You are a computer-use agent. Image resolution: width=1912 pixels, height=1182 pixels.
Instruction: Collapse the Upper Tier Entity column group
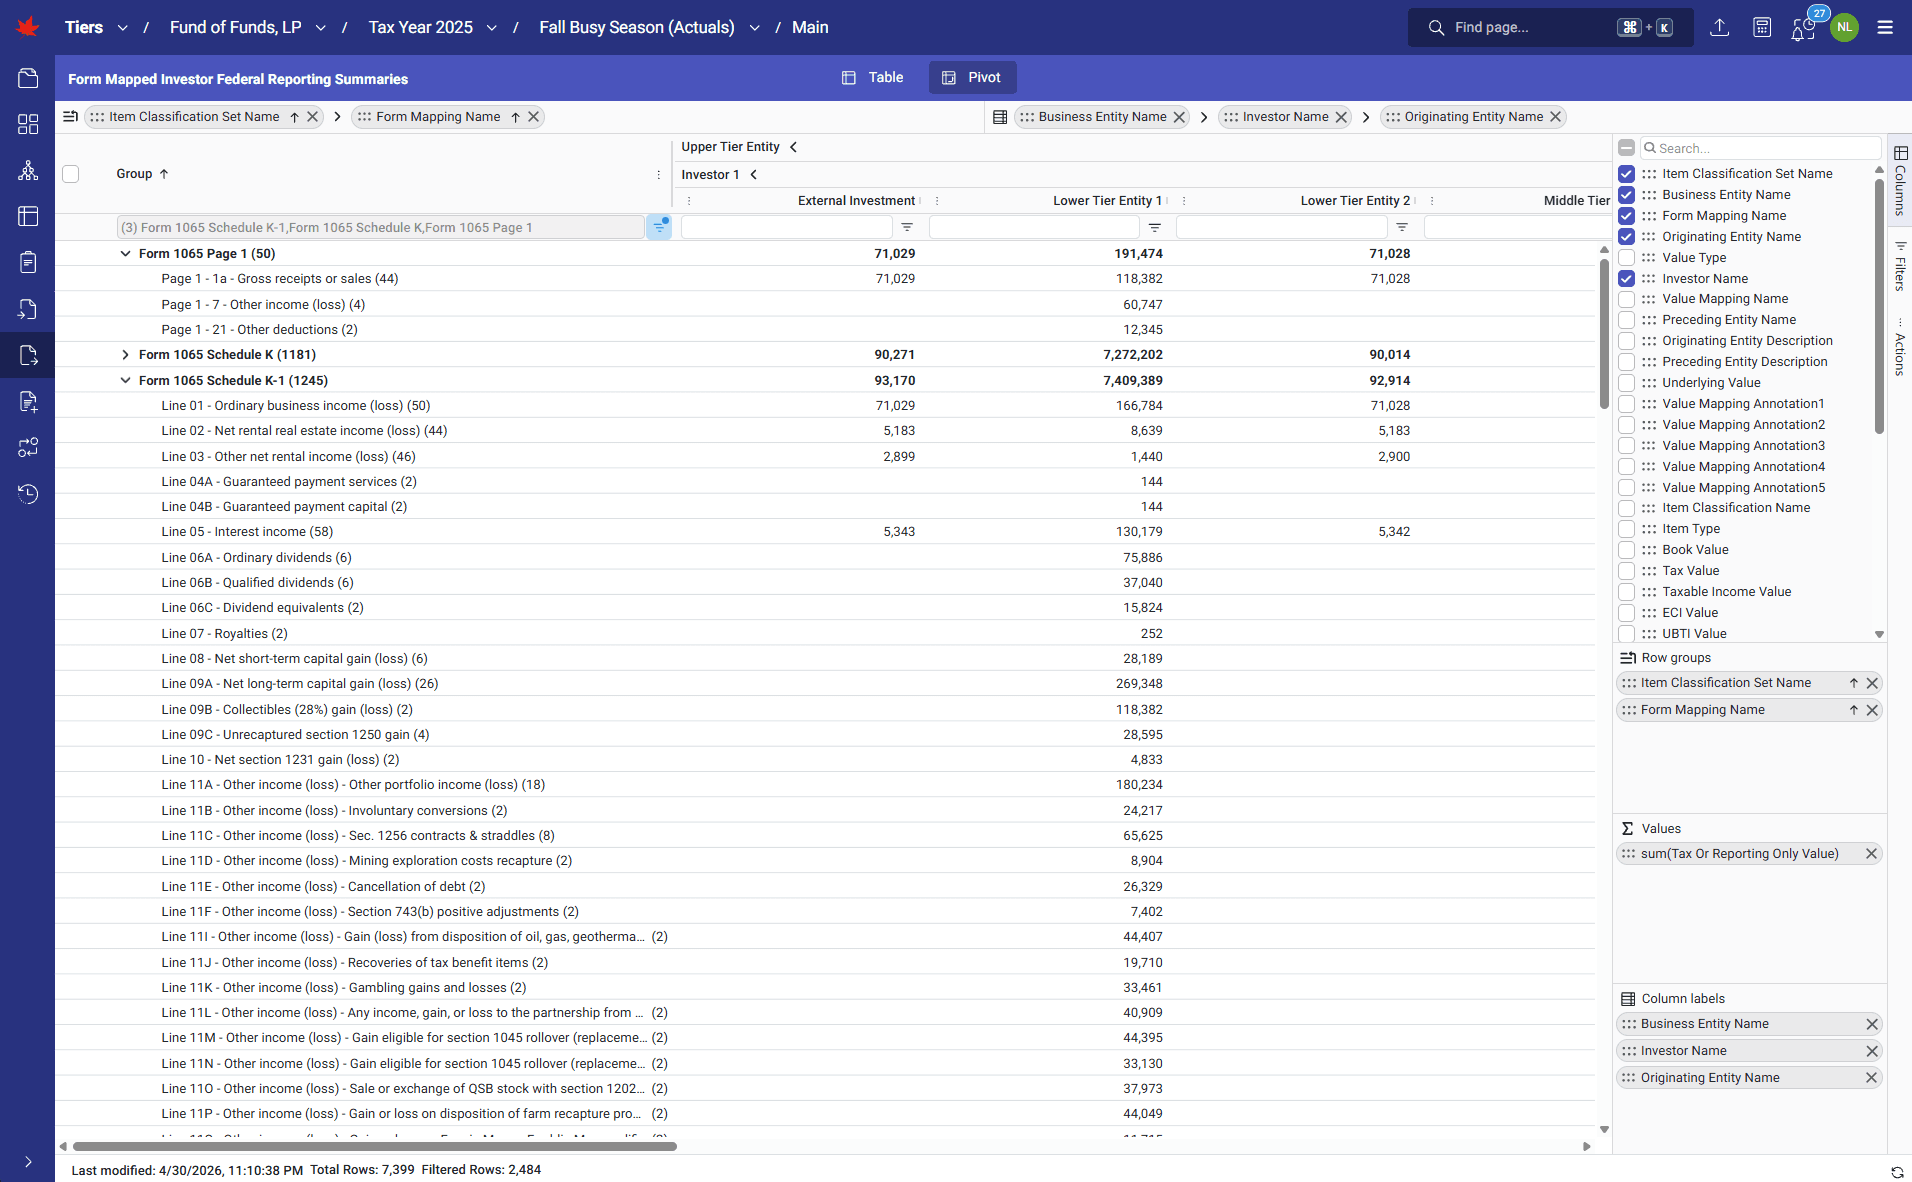tap(794, 147)
